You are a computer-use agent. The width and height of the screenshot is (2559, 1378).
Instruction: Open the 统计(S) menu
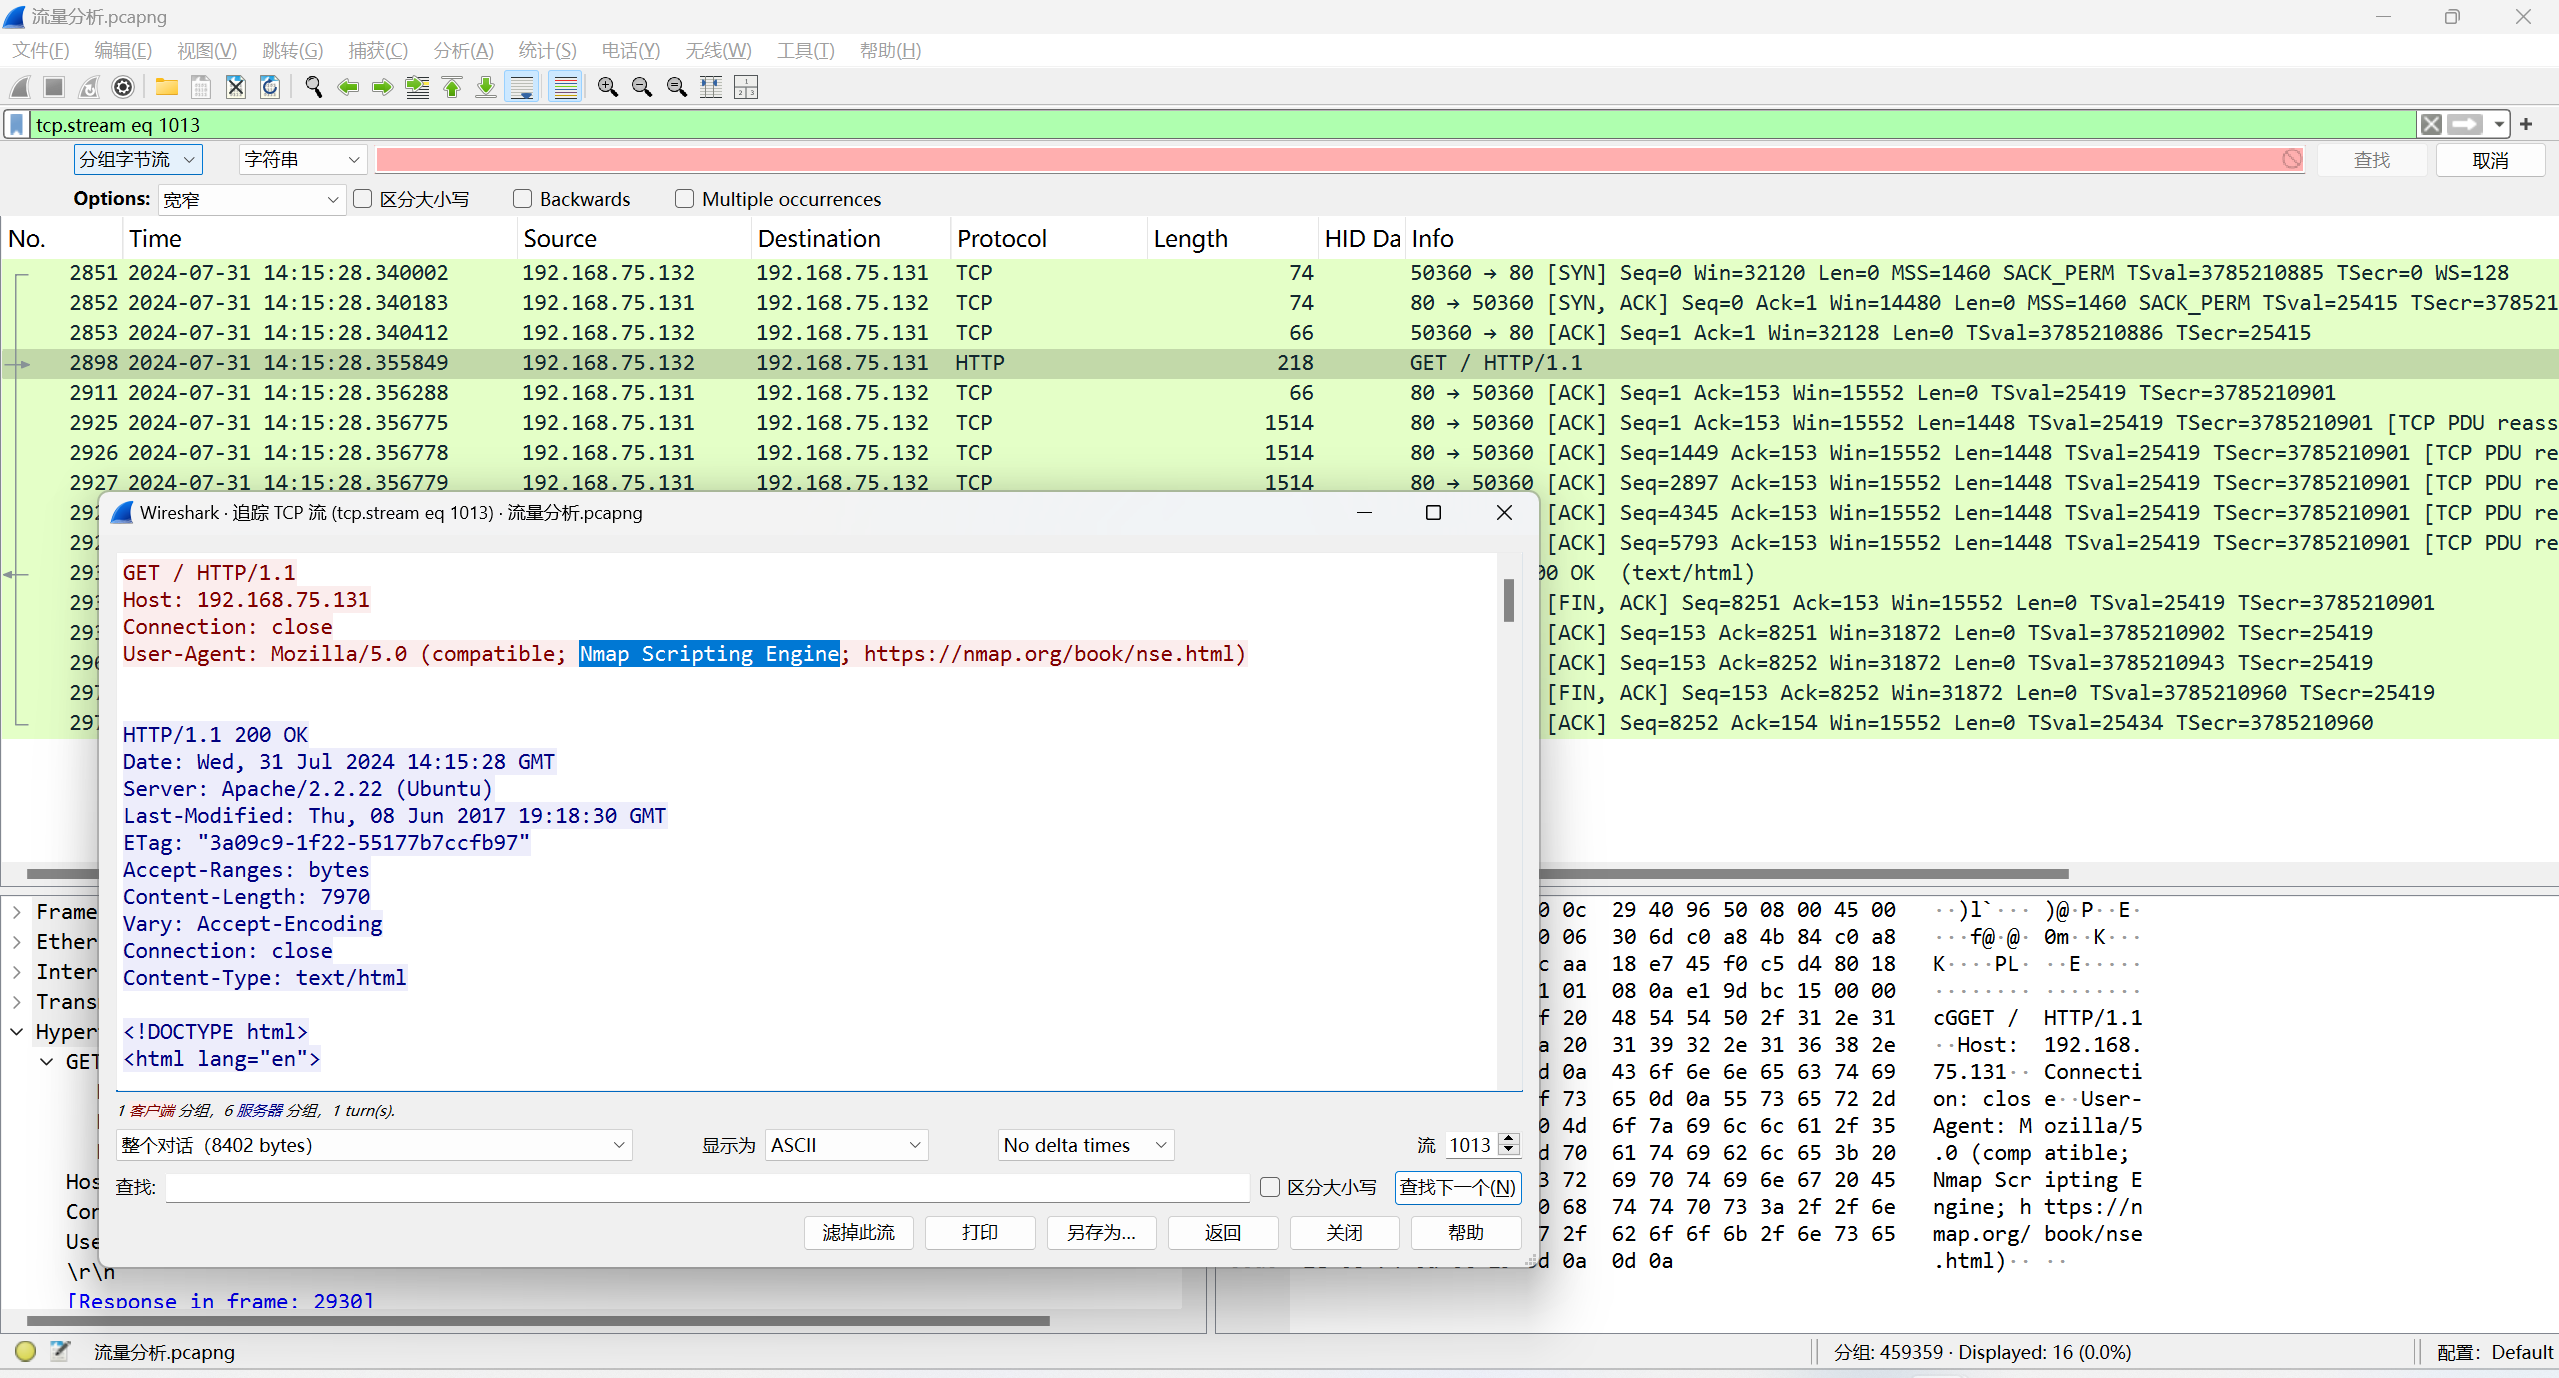click(547, 50)
